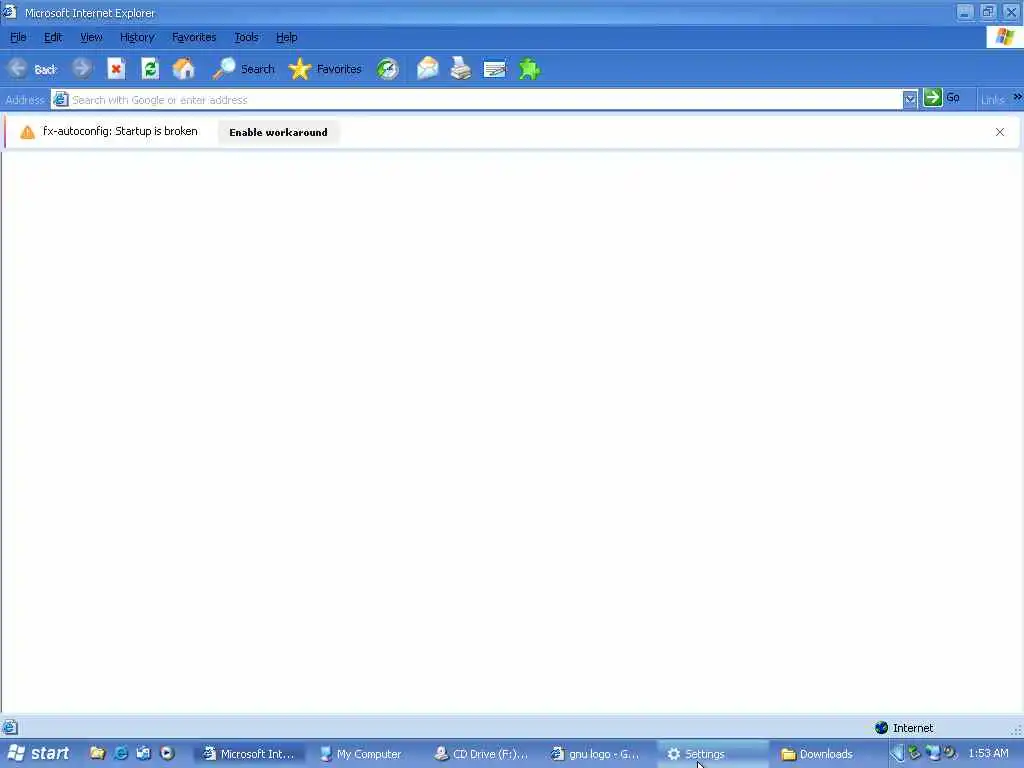Launch Internet Explorer from quick launch
Image resolution: width=1024 pixels, height=768 pixels.
[x=121, y=754]
